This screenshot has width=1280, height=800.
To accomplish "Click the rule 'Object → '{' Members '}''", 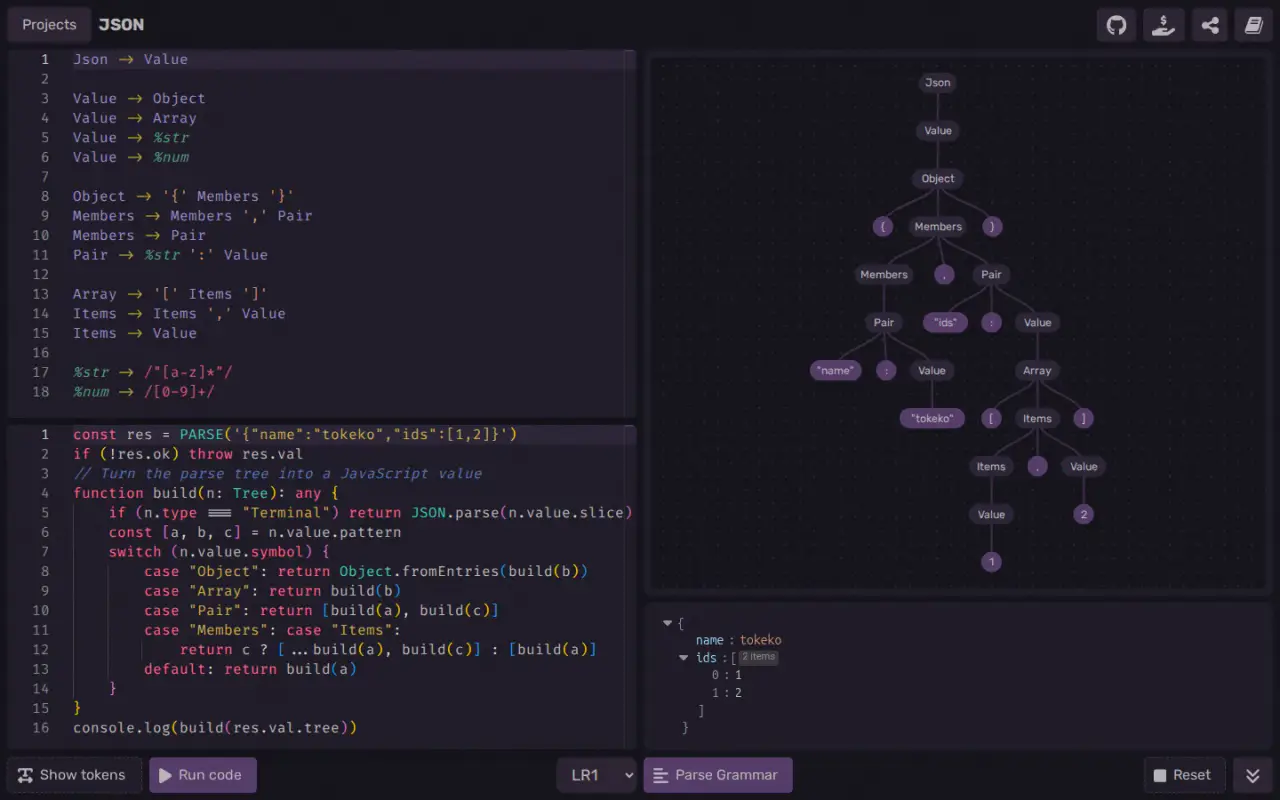I will click(x=183, y=196).
